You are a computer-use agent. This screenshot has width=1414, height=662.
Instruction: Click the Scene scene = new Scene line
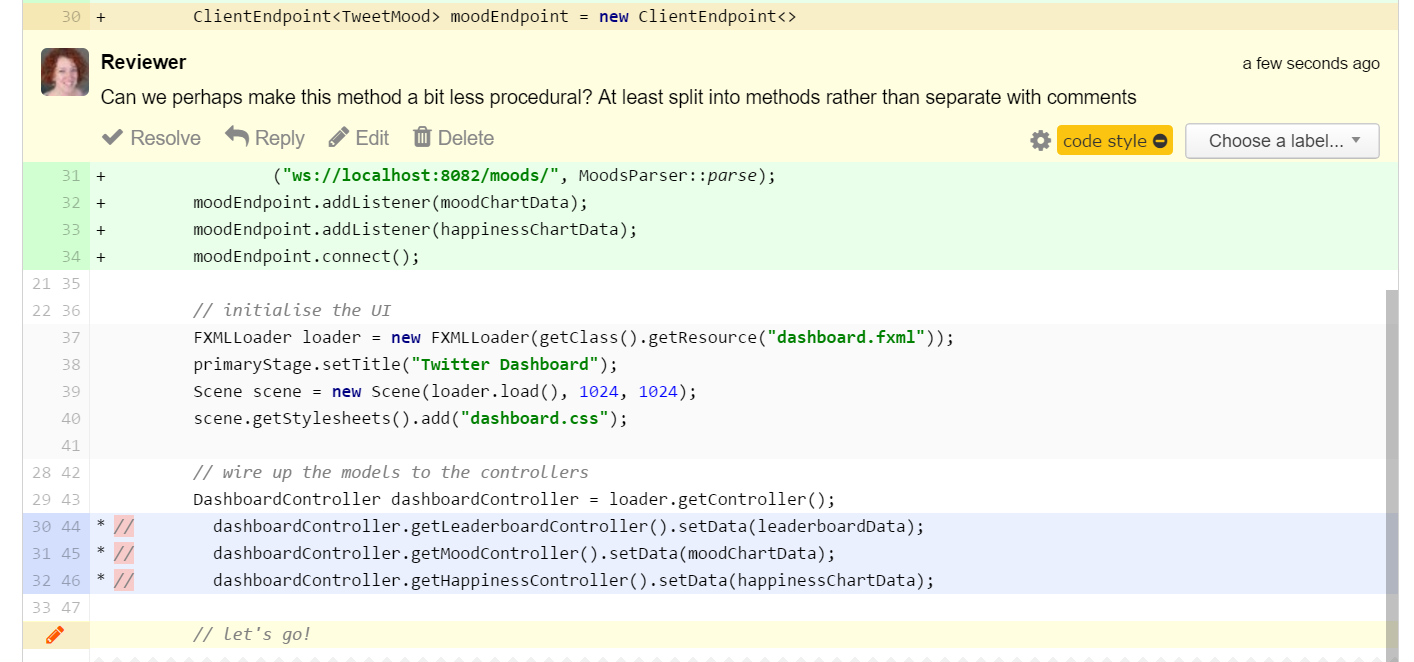coord(445,391)
